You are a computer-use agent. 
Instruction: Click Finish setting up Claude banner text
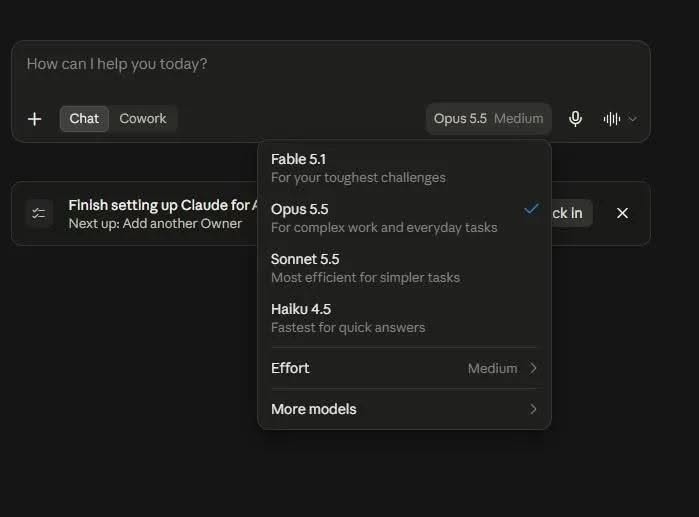163,205
